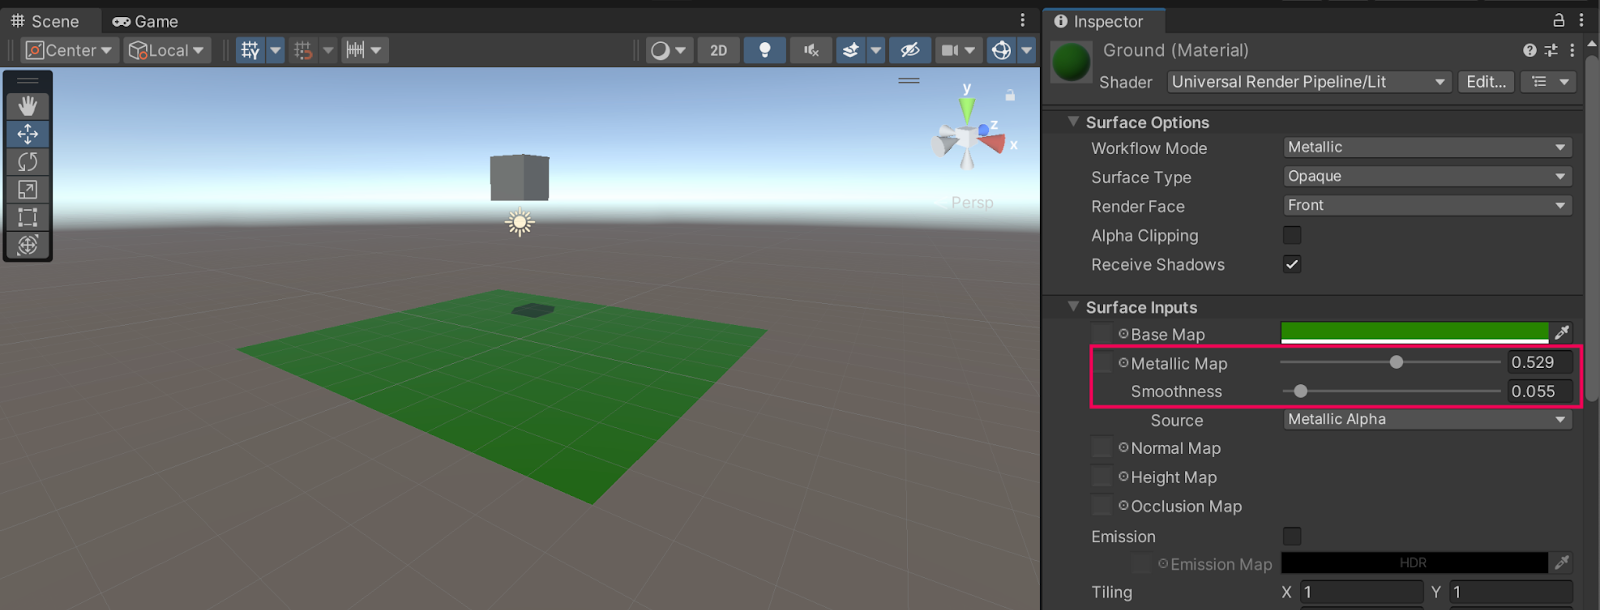
Task: Toggle scene lighting bulb icon
Action: (x=764, y=50)
